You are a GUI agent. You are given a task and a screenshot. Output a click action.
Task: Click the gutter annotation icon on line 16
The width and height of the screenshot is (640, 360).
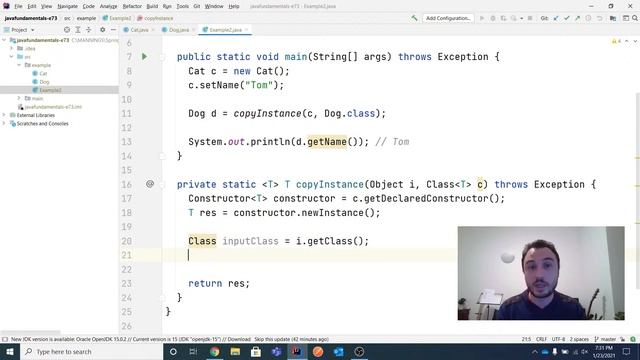[x=150, y=184]
